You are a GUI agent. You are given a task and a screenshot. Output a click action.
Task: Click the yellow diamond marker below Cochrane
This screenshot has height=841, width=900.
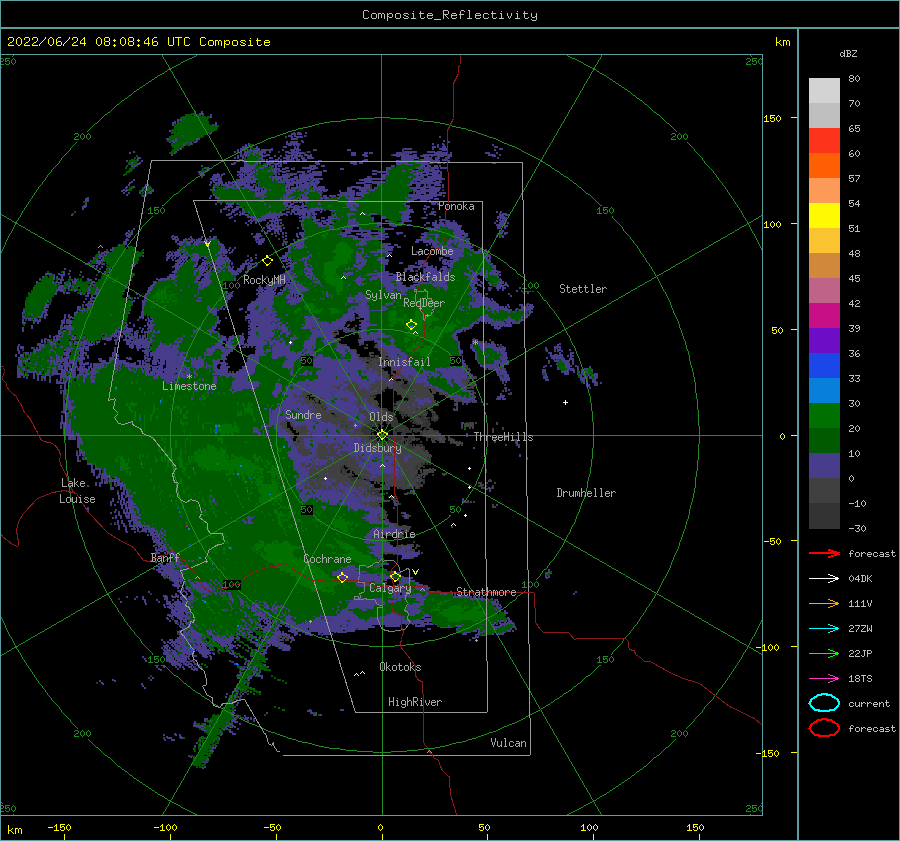[343, 577]
